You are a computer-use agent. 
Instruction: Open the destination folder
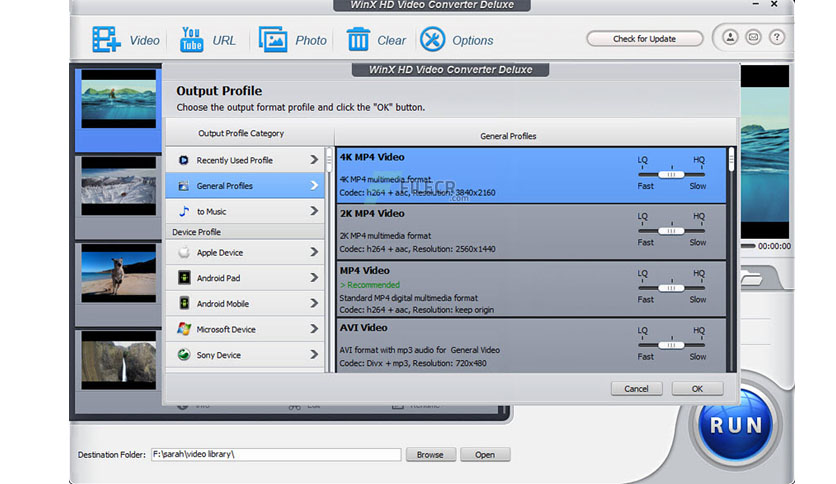(485, 455)
